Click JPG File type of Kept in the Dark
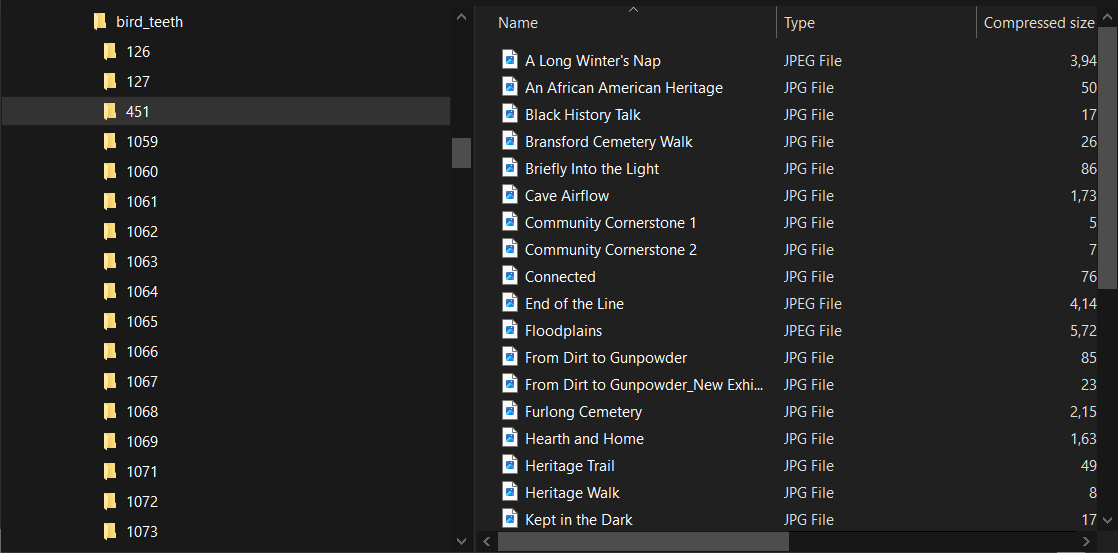Screen dimensions: 1118x553 (x=809, y=520)
